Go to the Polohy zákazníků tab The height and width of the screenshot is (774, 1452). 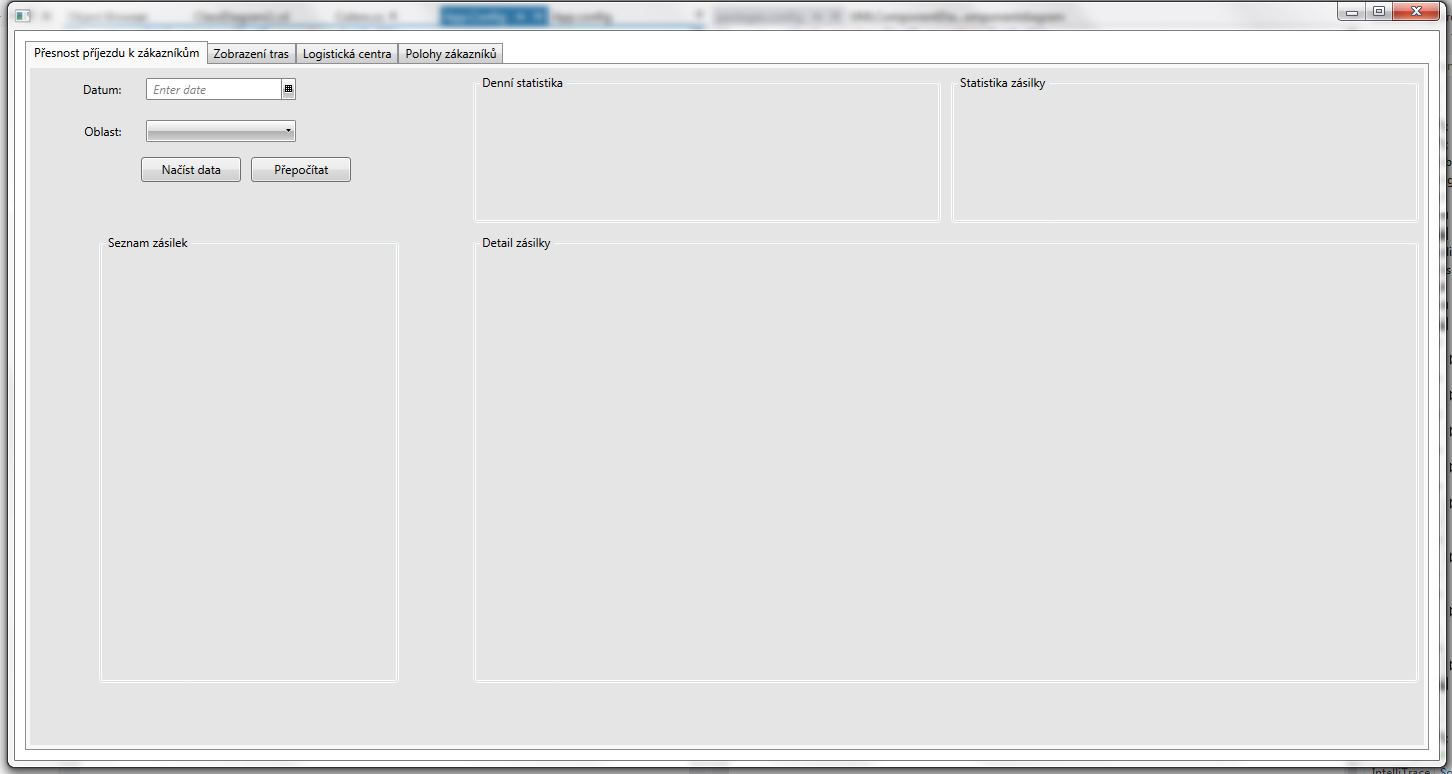click(x=451, y=54)
